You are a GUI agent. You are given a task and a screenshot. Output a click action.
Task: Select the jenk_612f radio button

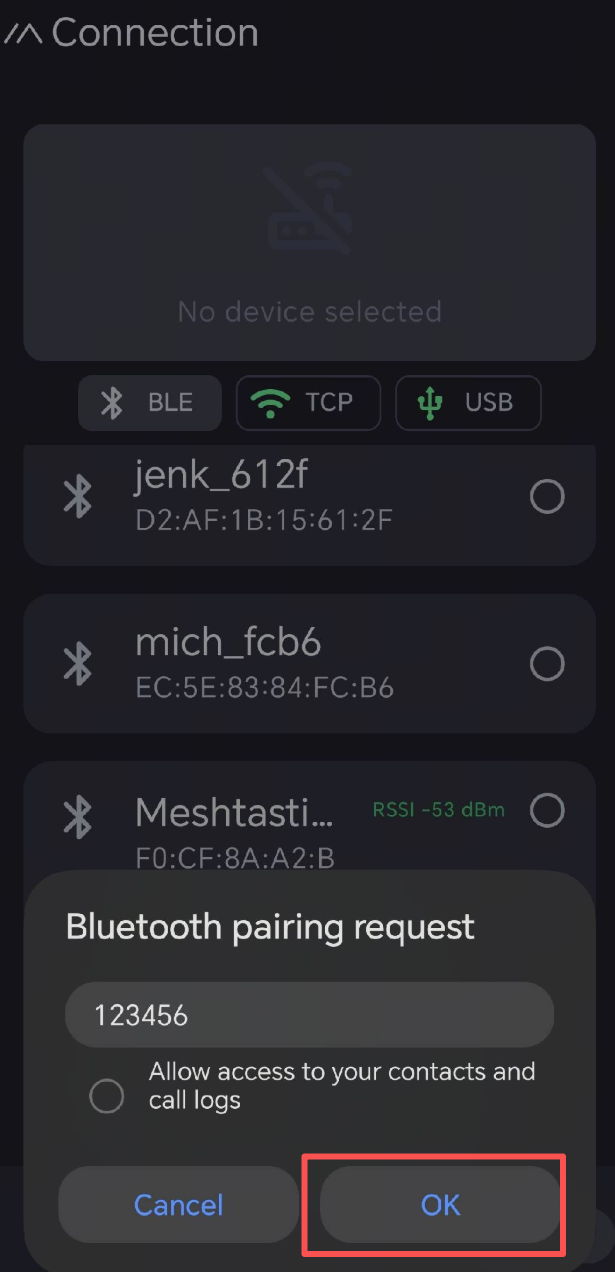click(x=547, y=496)
